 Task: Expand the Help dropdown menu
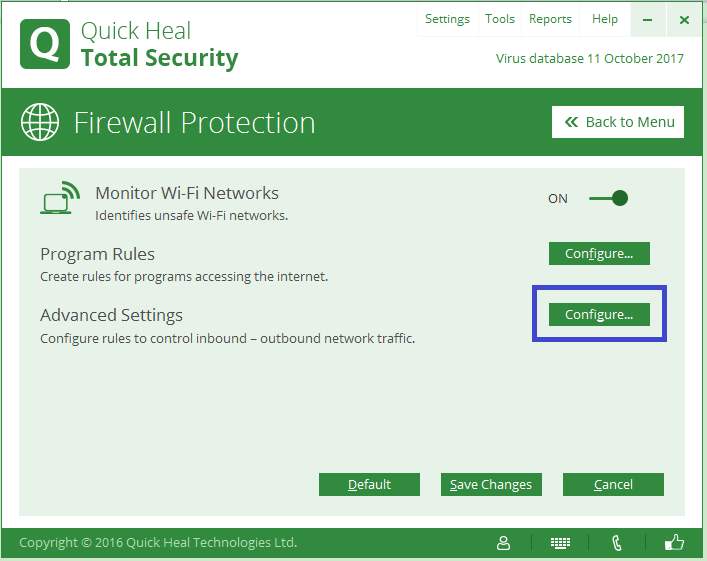pos(605,19)
